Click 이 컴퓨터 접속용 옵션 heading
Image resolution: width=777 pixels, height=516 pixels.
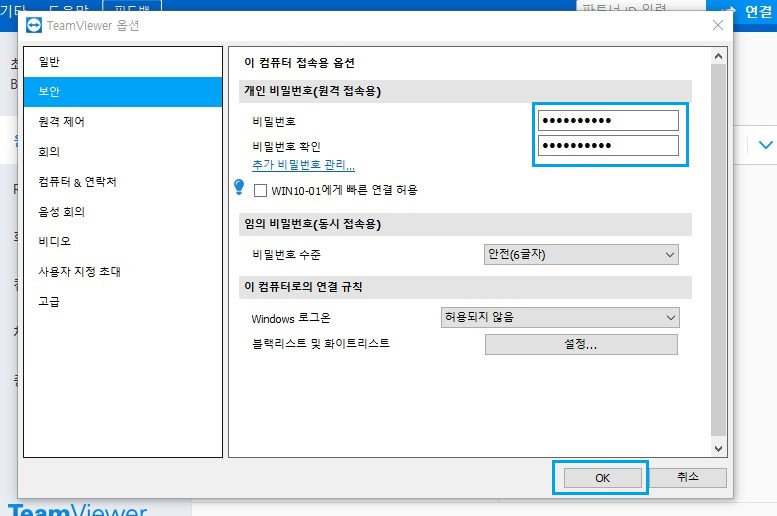click(x=299, y=63)
